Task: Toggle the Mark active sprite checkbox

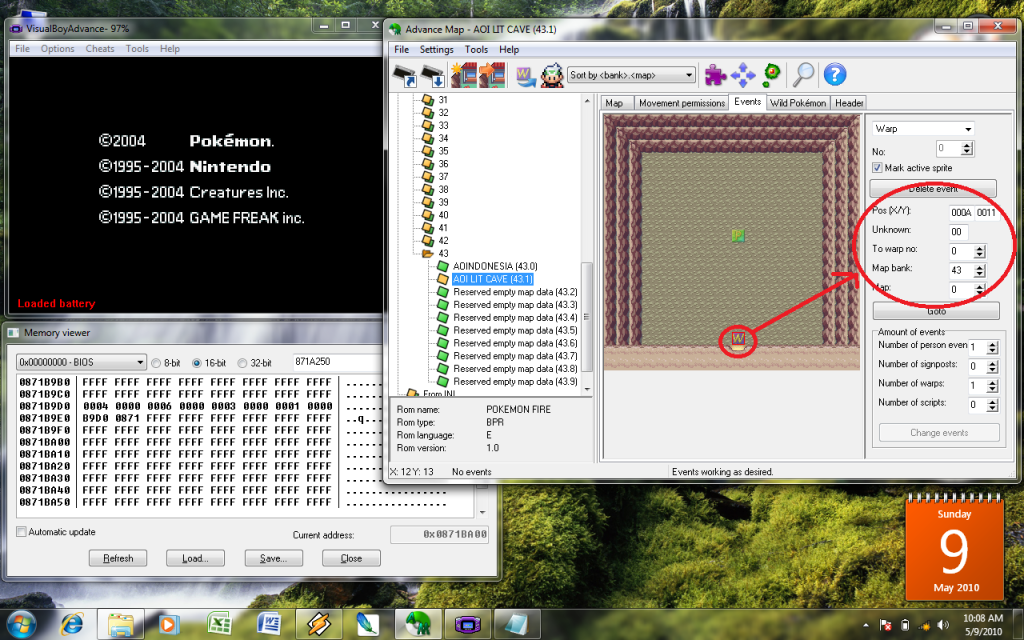Action: pos(877,168)
